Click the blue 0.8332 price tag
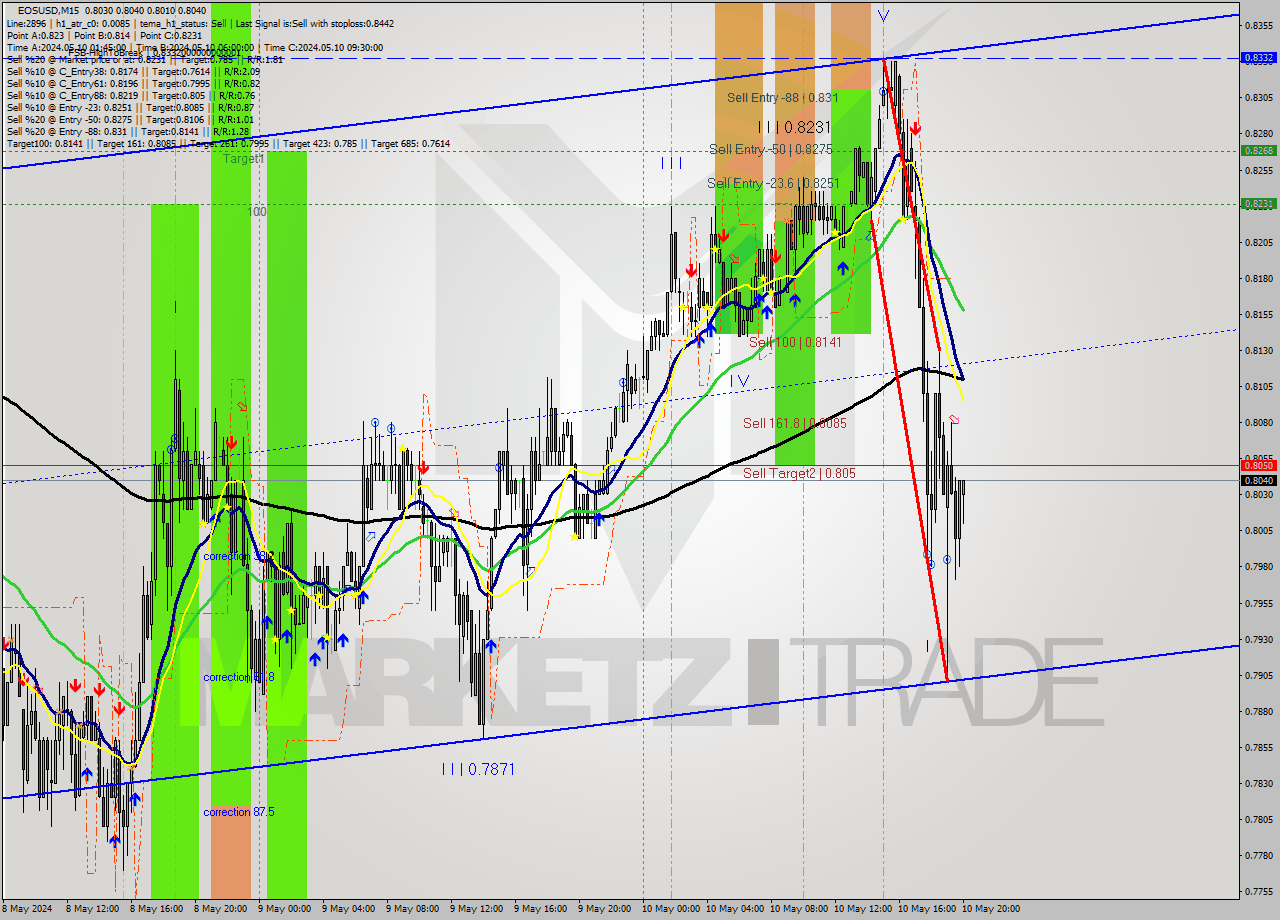Image resolution: width=1280 pixels, height=920 pixels. pyautogui.click(x=1257, y=58)
